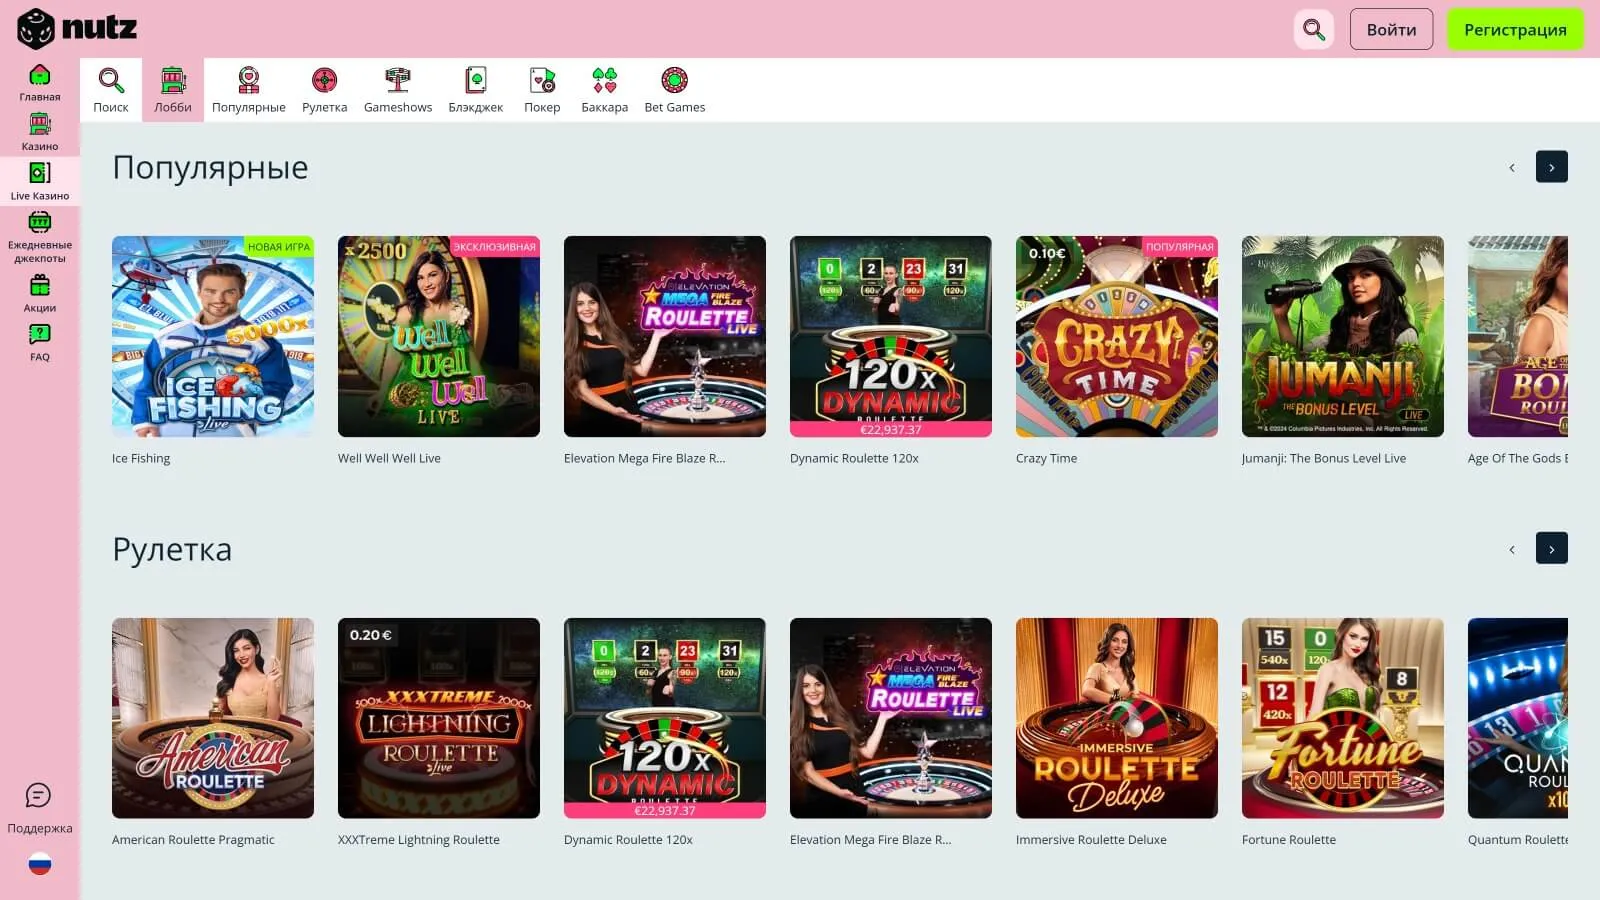This screenshot has width=1600, height=900.
Task: Click the Age Of The Gods thumbnail
Action: tap(1518, 336)
